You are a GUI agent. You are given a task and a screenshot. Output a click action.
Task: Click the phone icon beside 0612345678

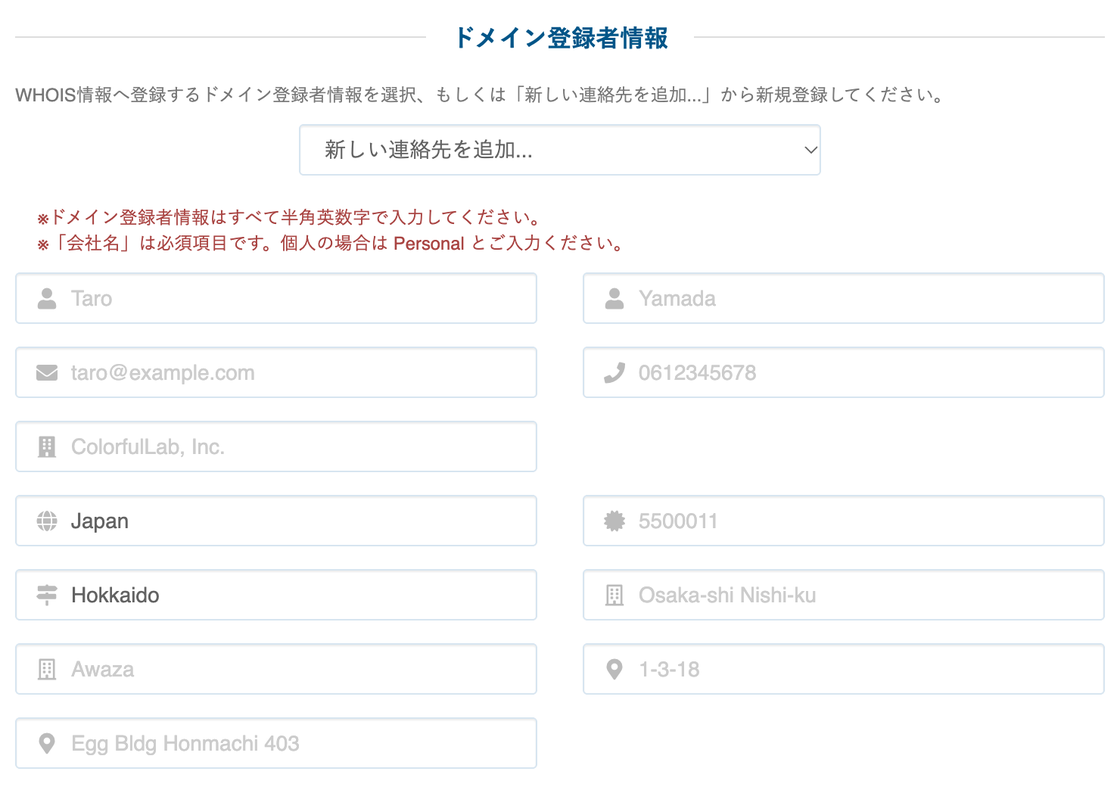tap(614, 373)
